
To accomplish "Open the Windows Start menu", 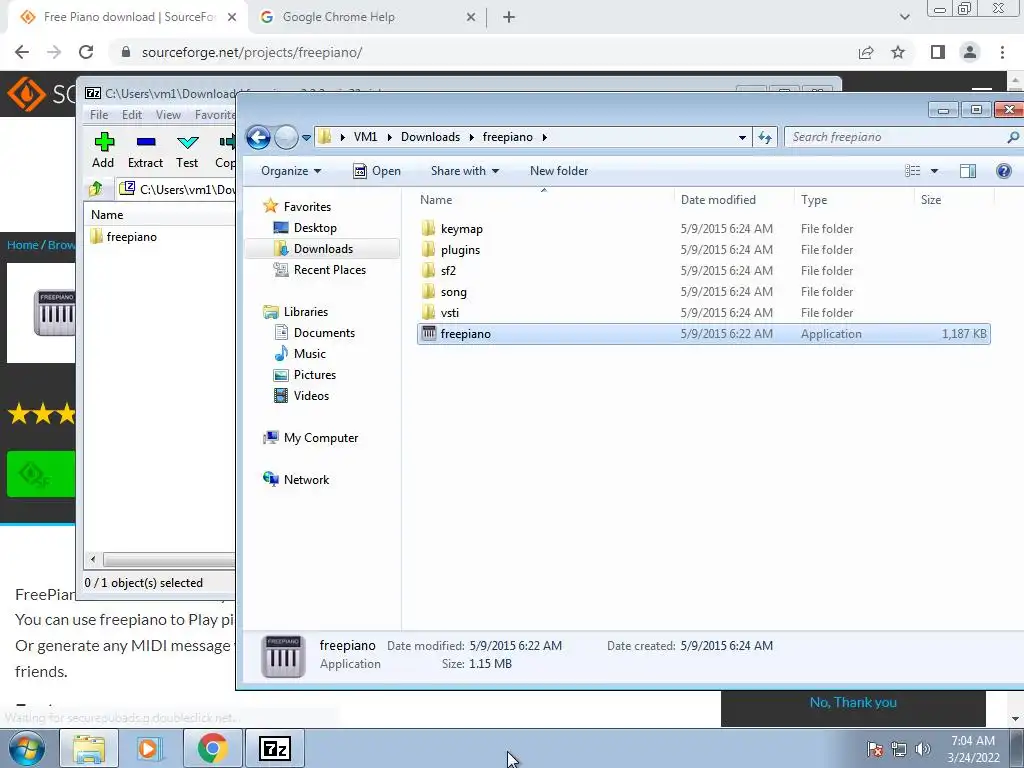I will coord(27,748).
